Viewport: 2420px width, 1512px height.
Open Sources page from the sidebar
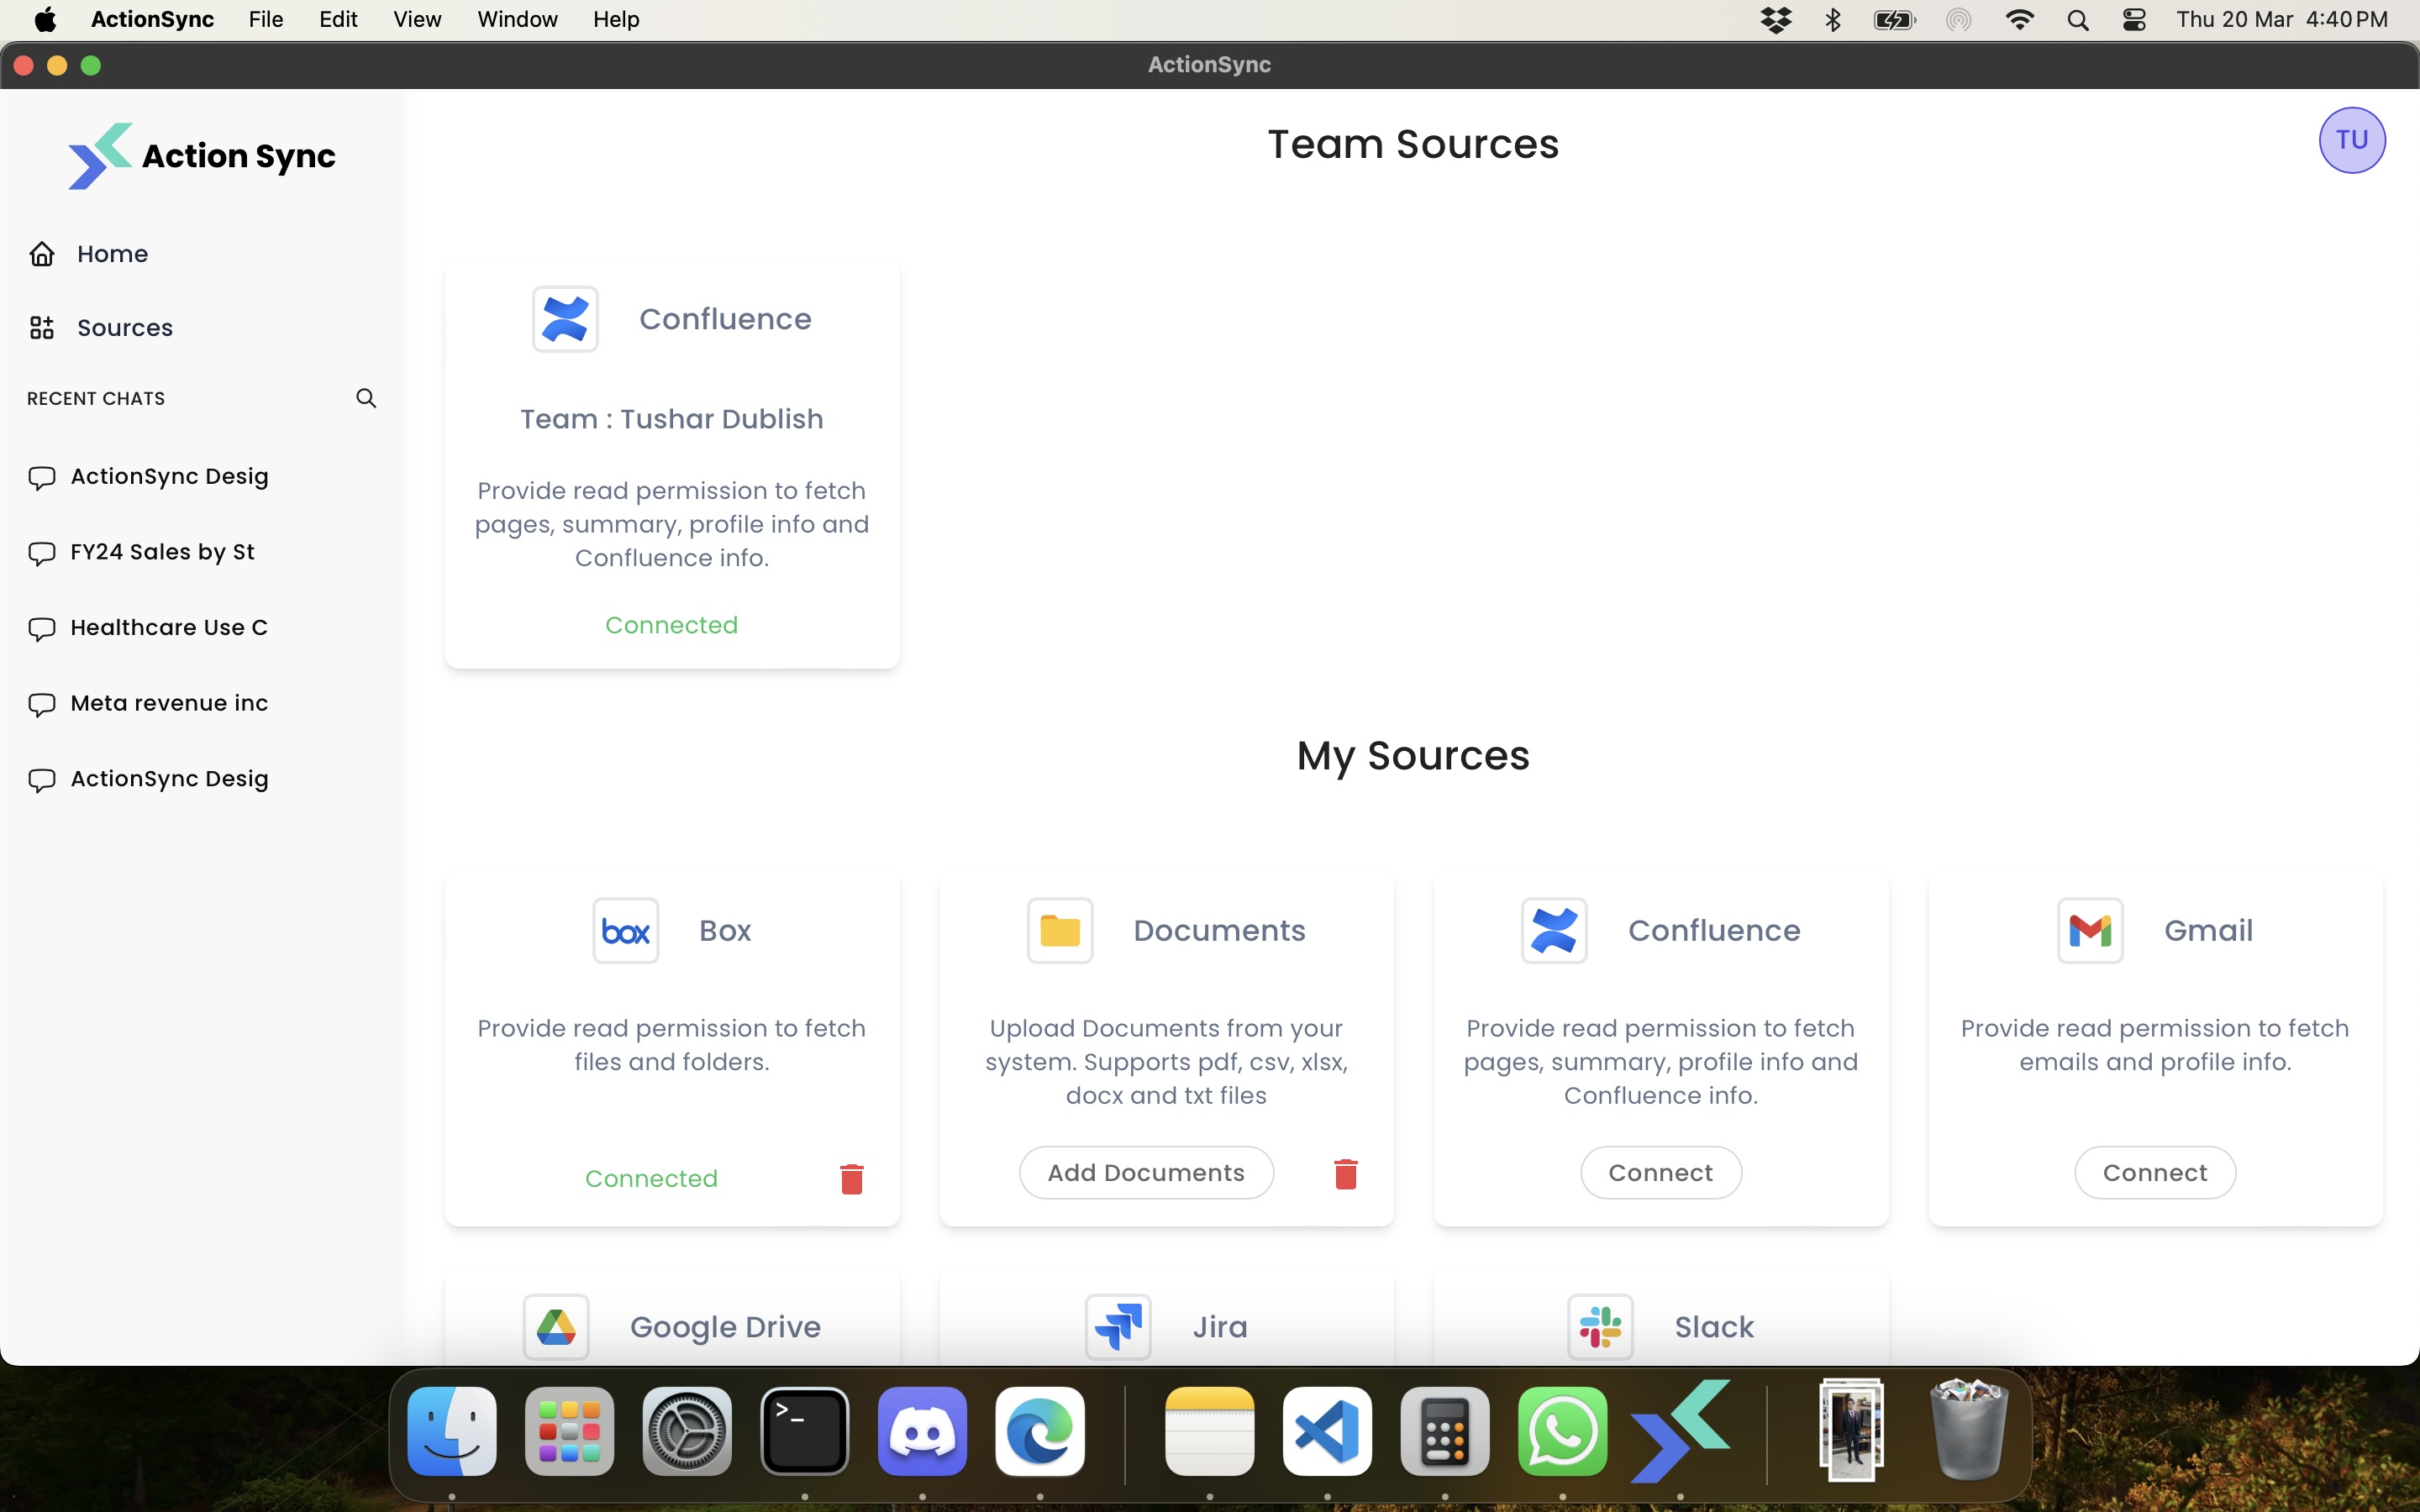pyautogui.click(x=124, y=328)
